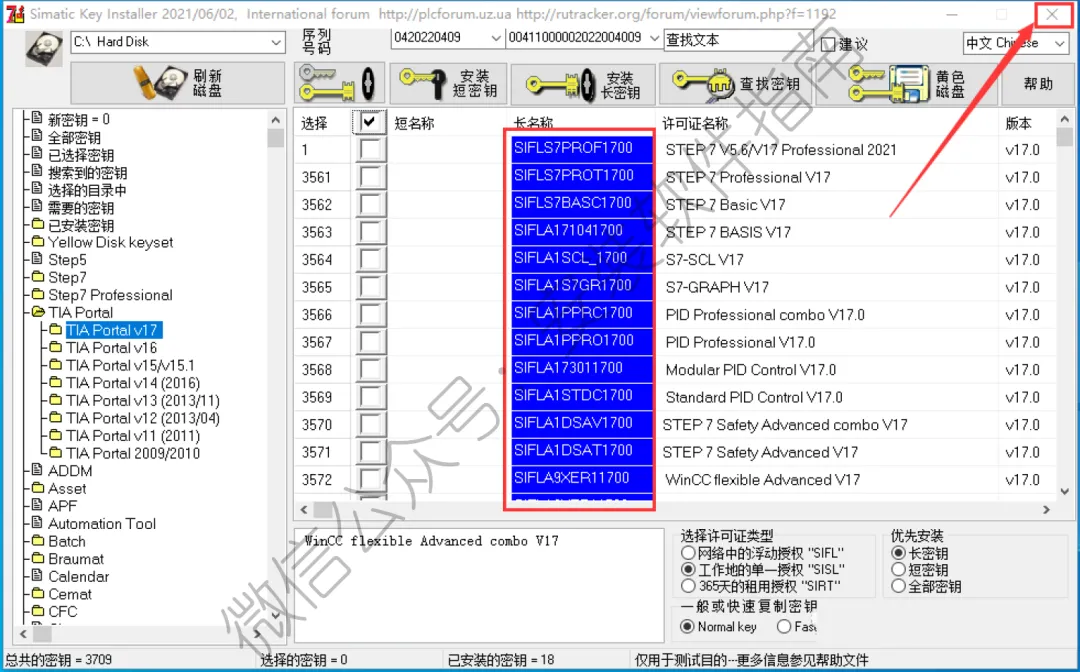Viewport: 1080px width, 672px height.
Task: Click the key pair toolbar button
Action: (339, 83)
